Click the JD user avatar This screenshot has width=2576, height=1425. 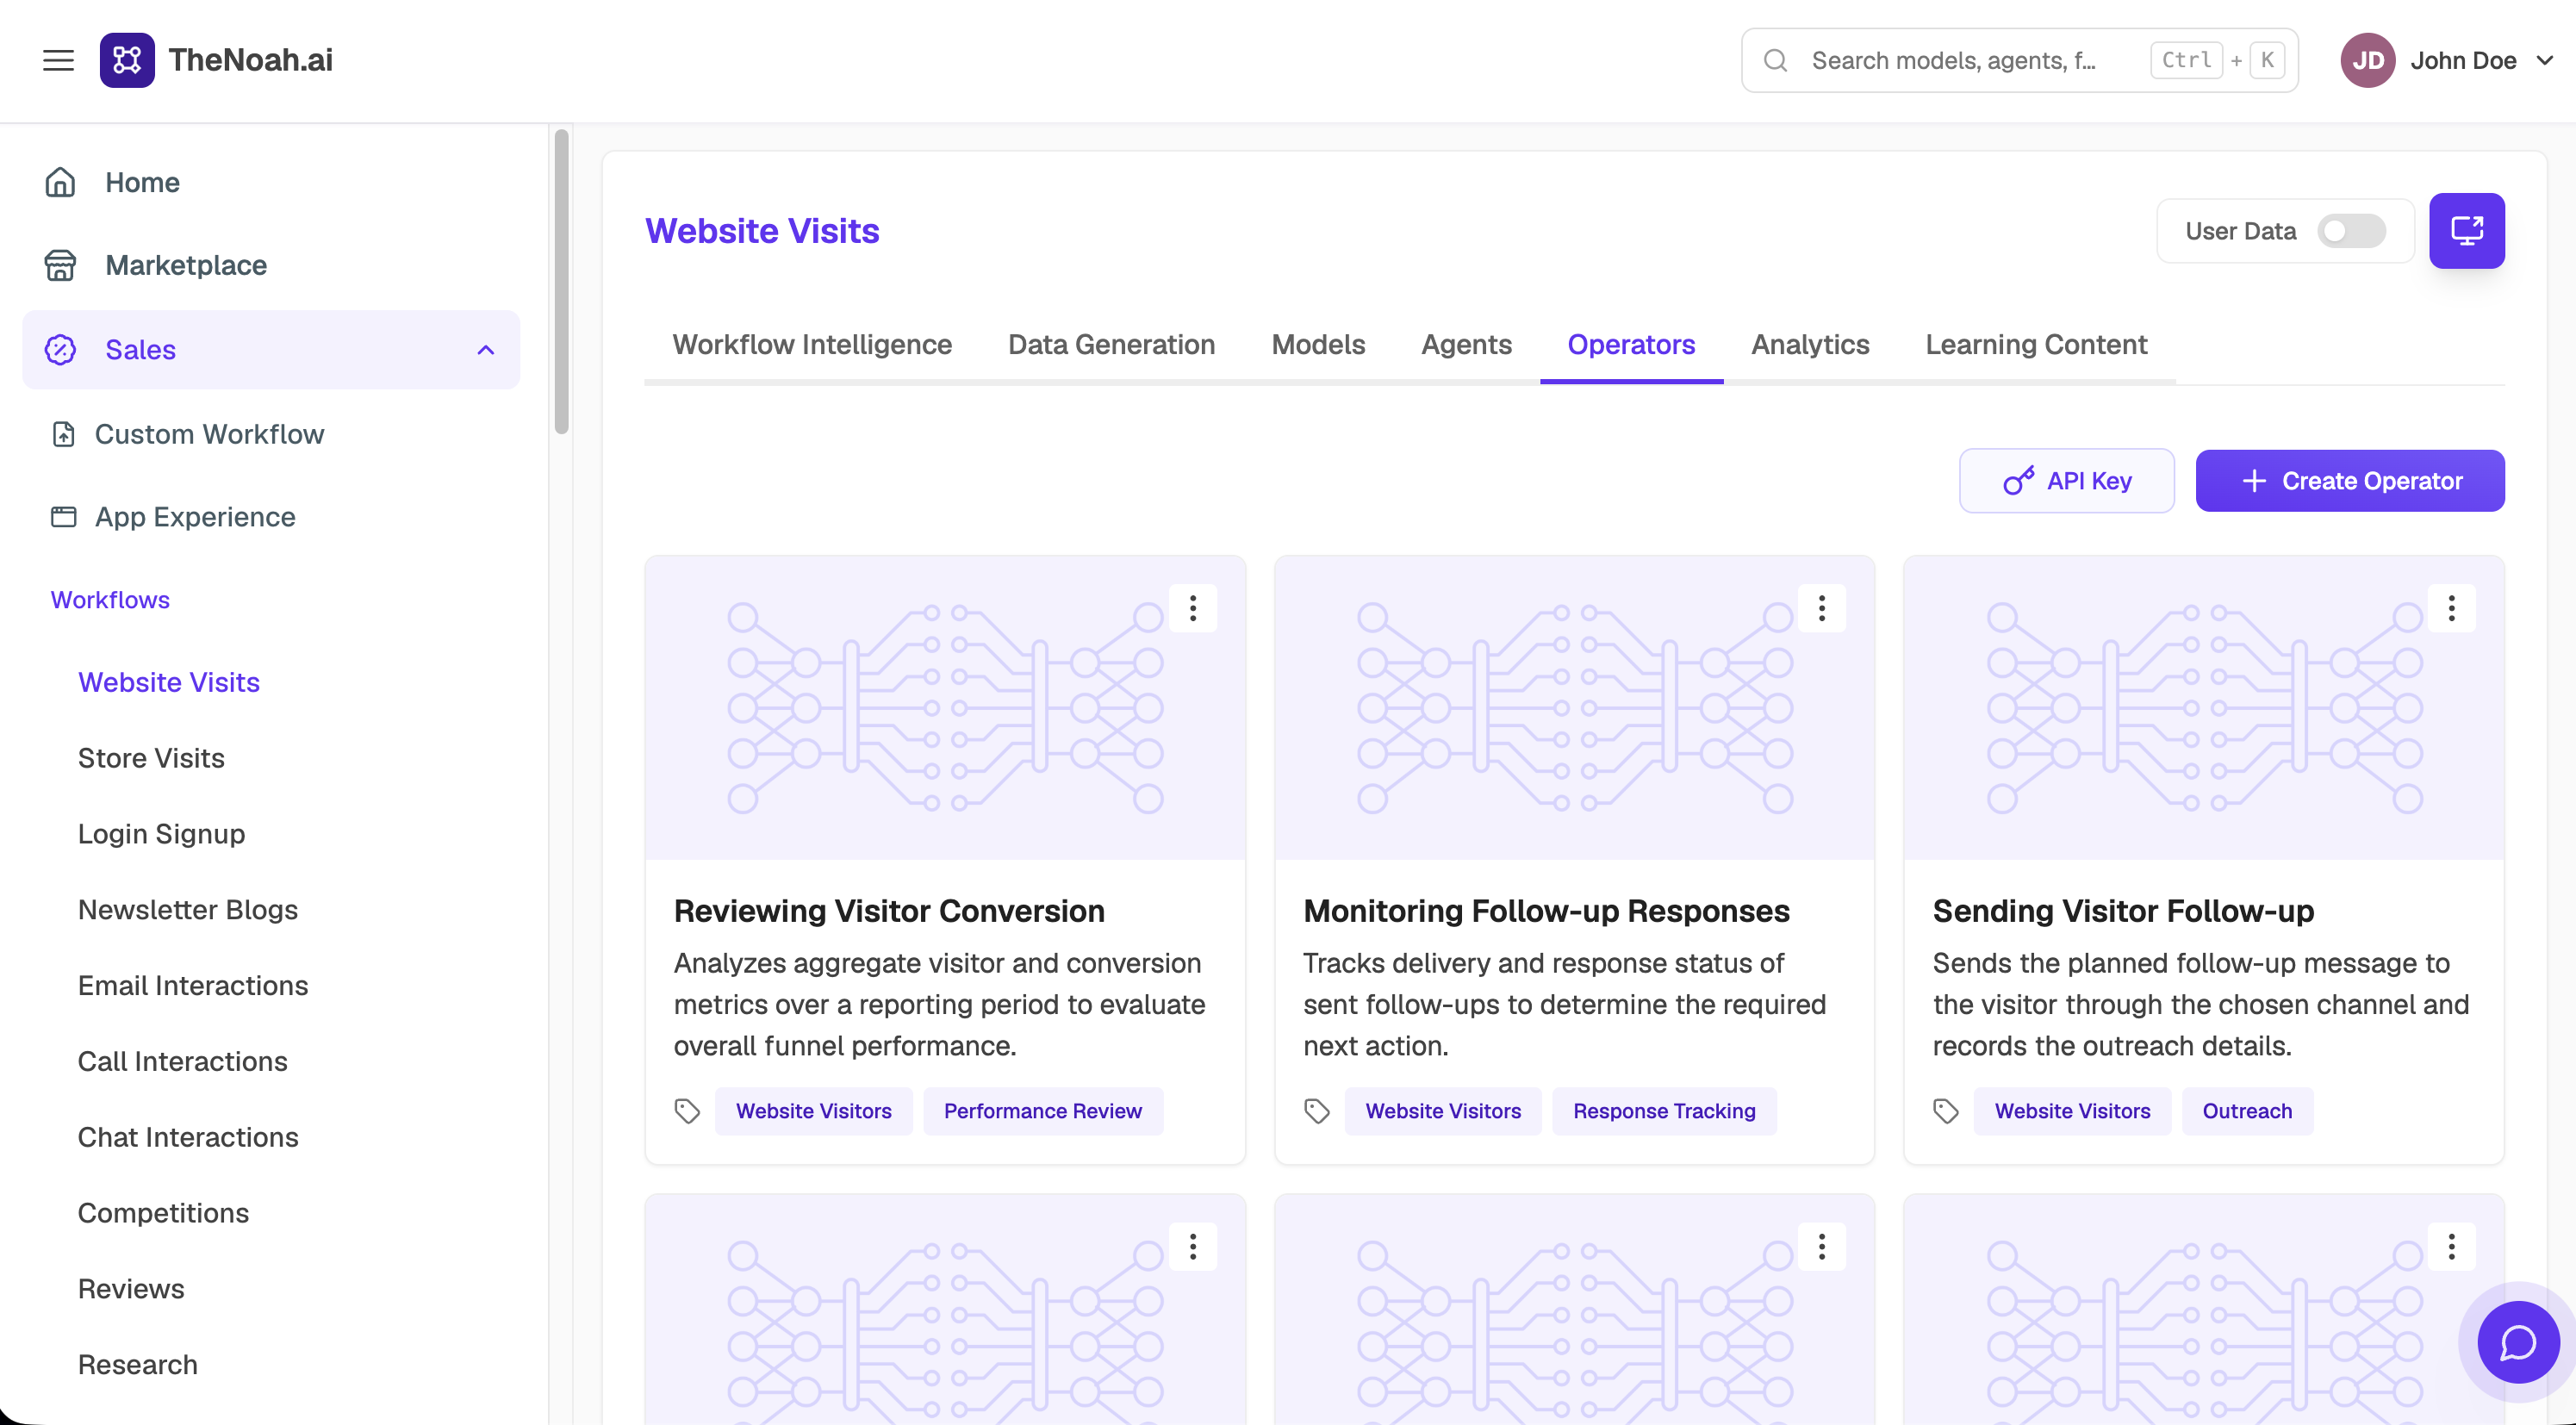pyautogui.click(x=2367, y=61)
